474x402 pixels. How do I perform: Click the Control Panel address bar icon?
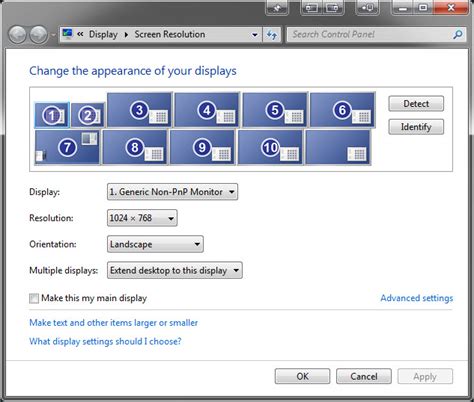click(68, 34)
